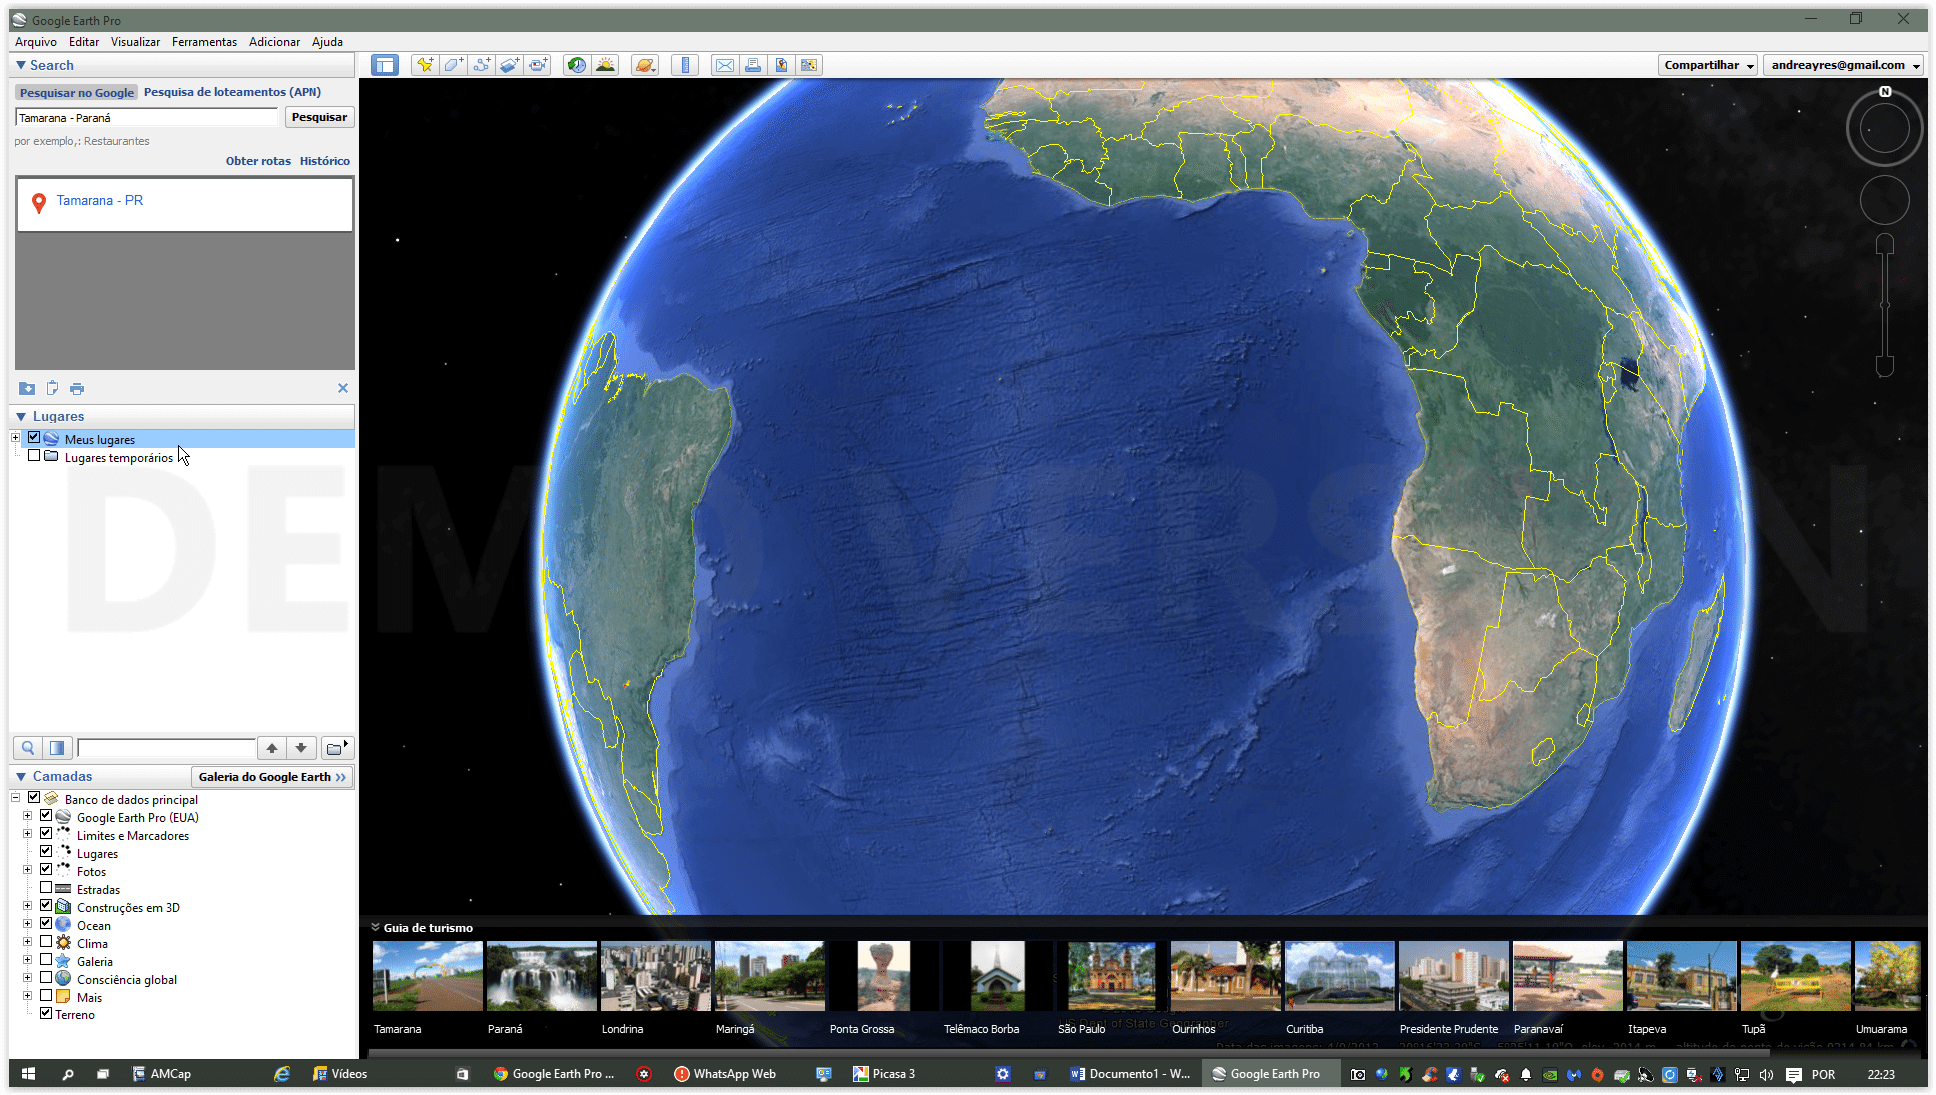
Task: Collapse the Banco de dados principal node
Action: tap(16, 798)
